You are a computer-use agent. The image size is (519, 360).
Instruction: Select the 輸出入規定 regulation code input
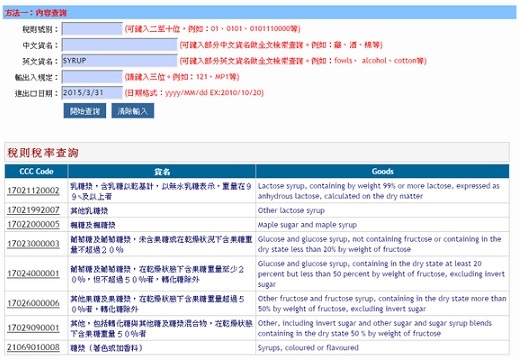pyautogui.click(x=92, y=77)
